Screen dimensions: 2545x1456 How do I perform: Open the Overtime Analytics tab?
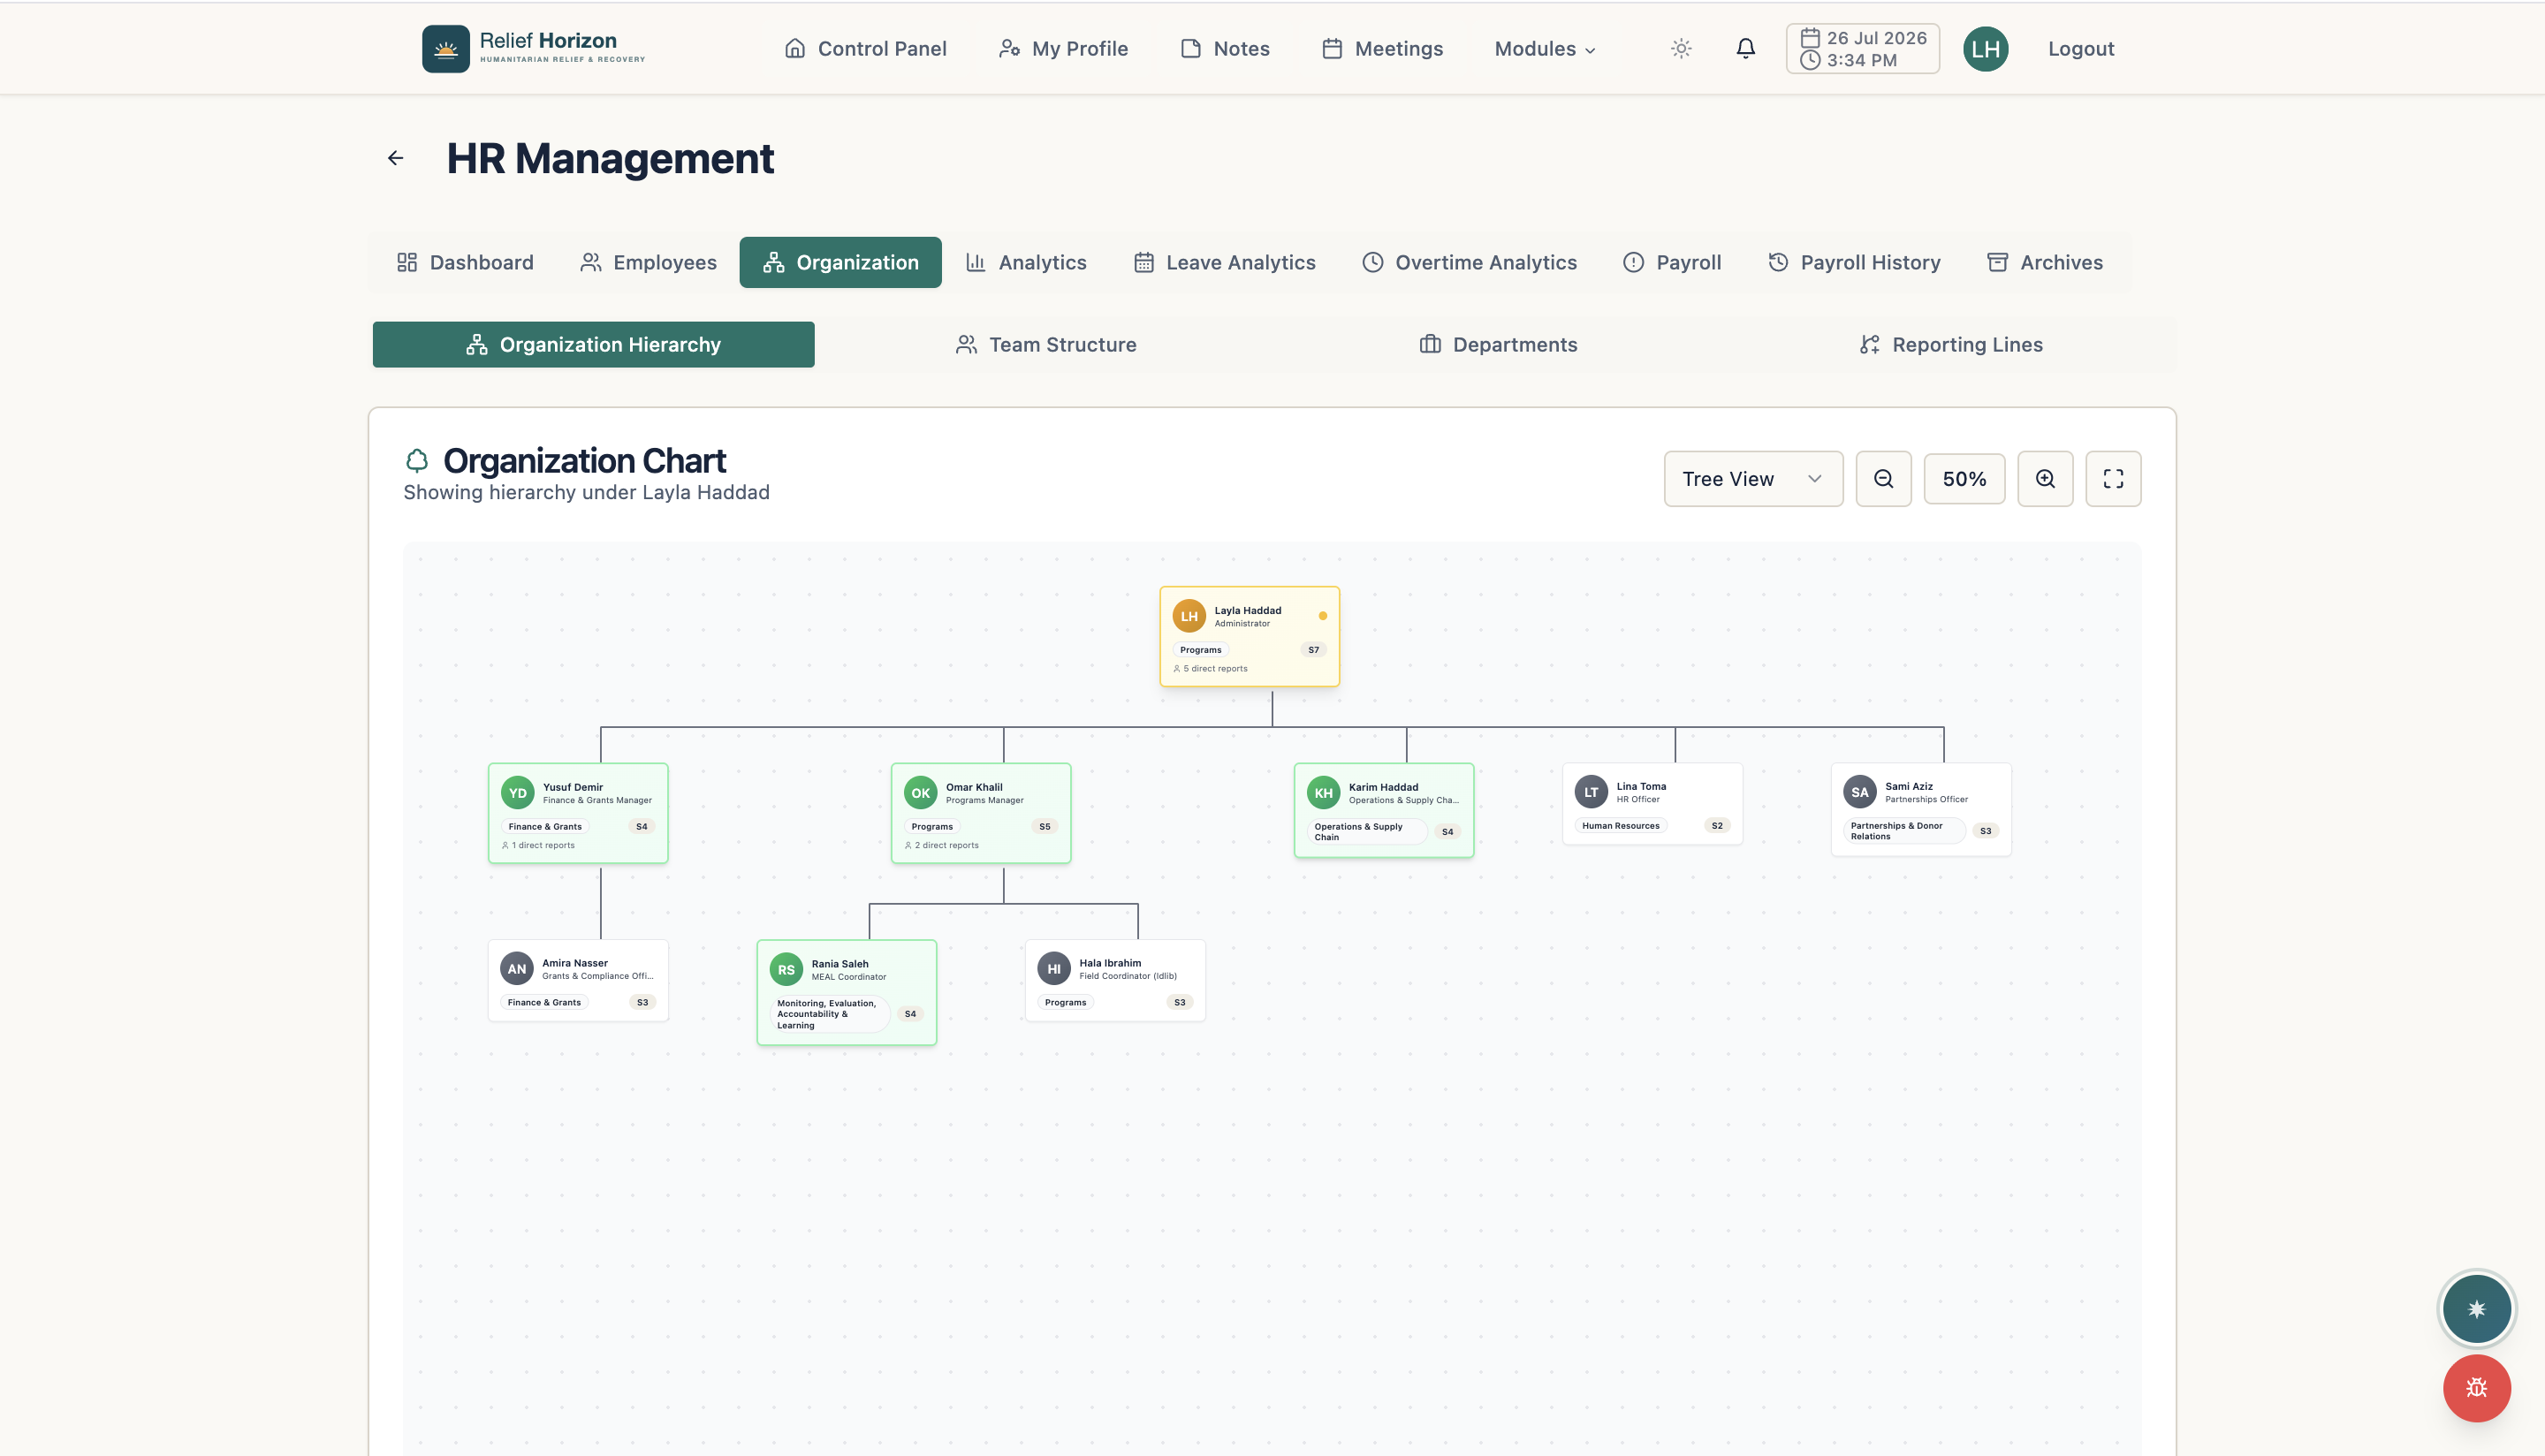[x=1469, y=262]
